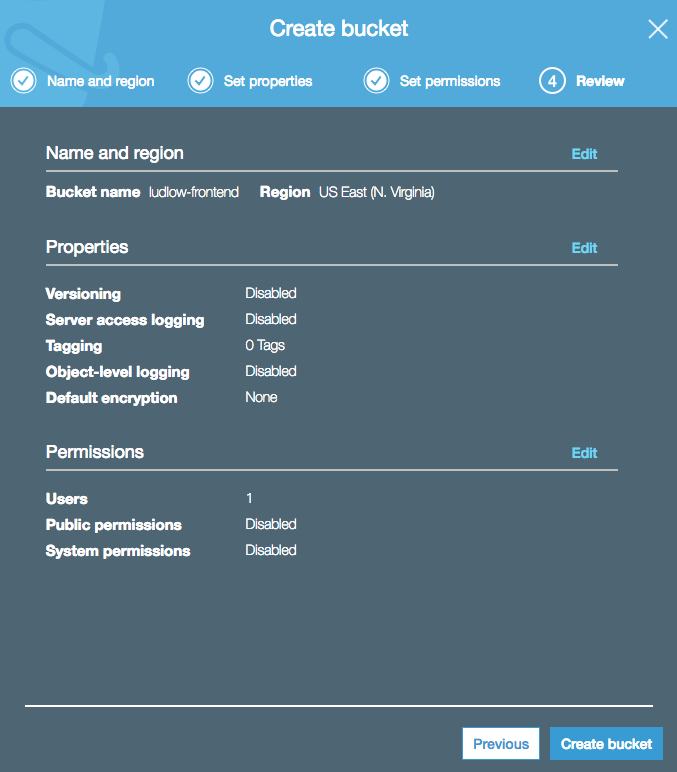Go back with the Previous button
677x772 pixels.
point(501,743)
